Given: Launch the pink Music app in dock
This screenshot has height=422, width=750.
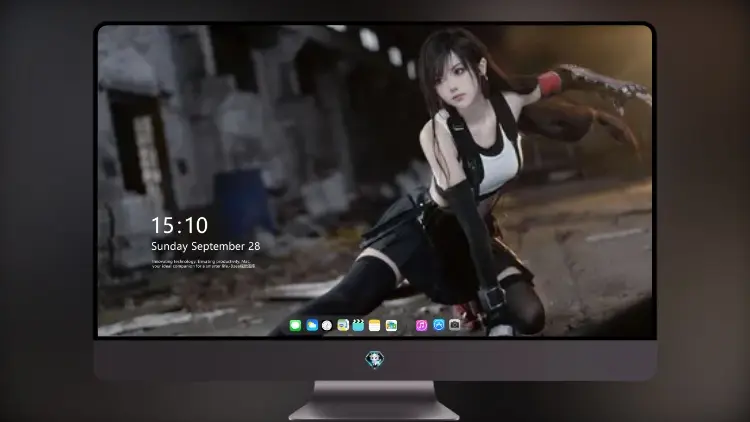Looking at the screenshot, I should 421,325.
